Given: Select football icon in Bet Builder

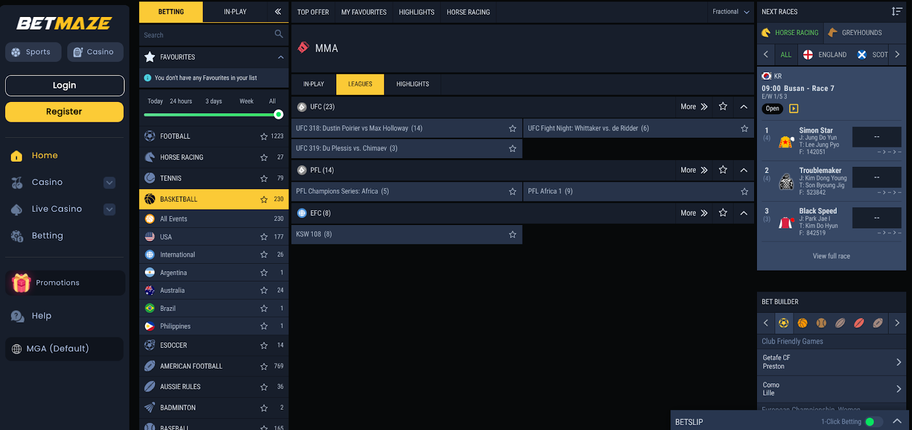Looking at the screenshot, I should pyautogui.click(x=783, y=323).
